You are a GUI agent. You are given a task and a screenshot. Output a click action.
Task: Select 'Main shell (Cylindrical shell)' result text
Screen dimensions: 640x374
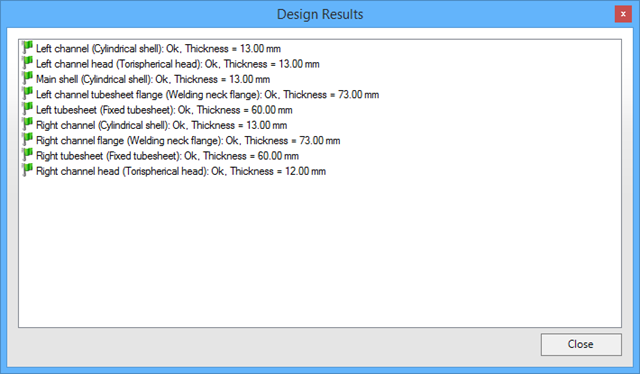point(153,79)
